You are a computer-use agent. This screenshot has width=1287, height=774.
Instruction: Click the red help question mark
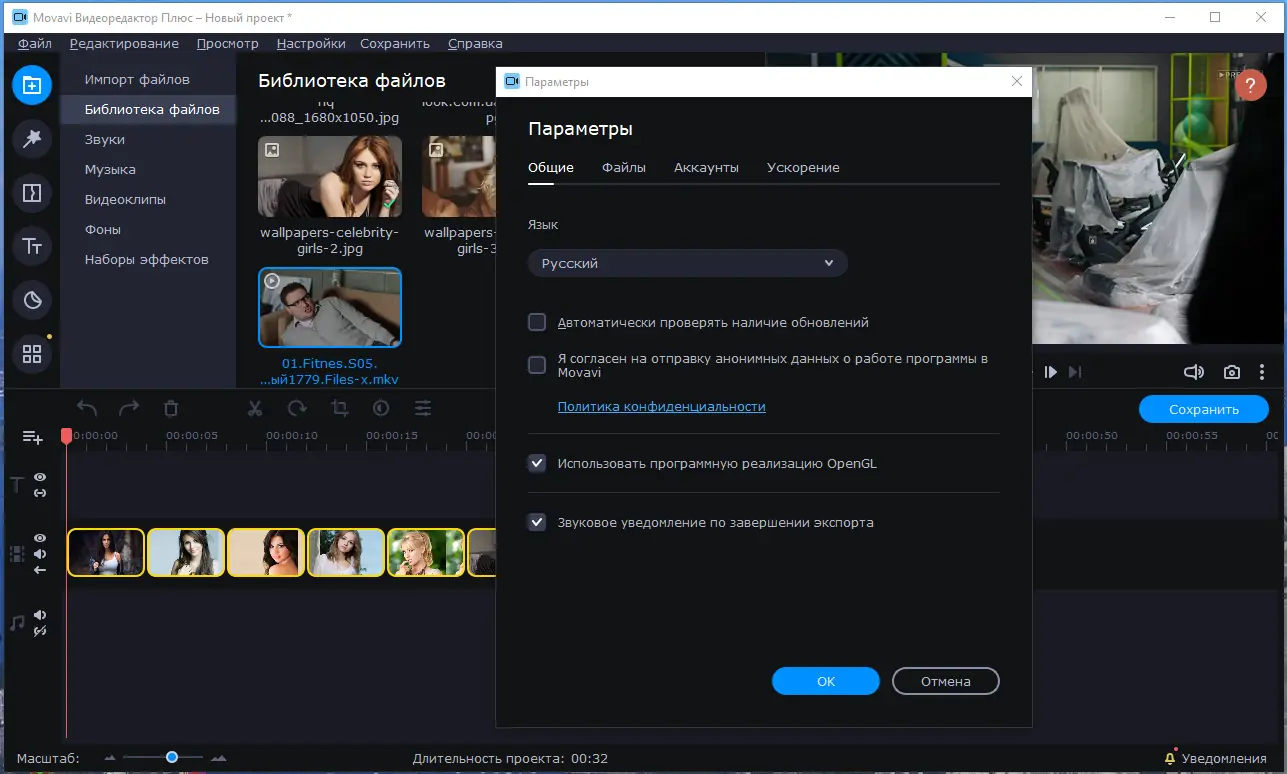click(x=1251, y=86)
